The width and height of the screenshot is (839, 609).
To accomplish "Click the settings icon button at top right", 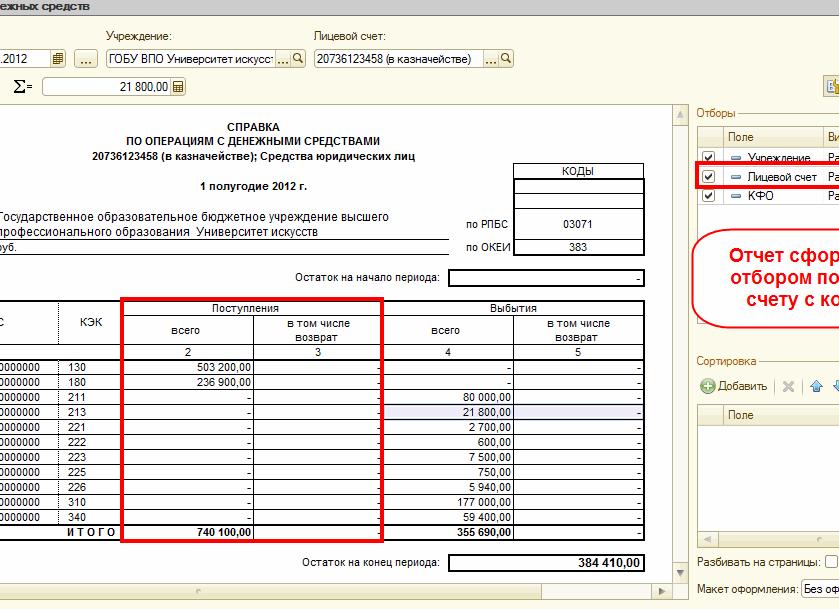I will tap(831, 87).
